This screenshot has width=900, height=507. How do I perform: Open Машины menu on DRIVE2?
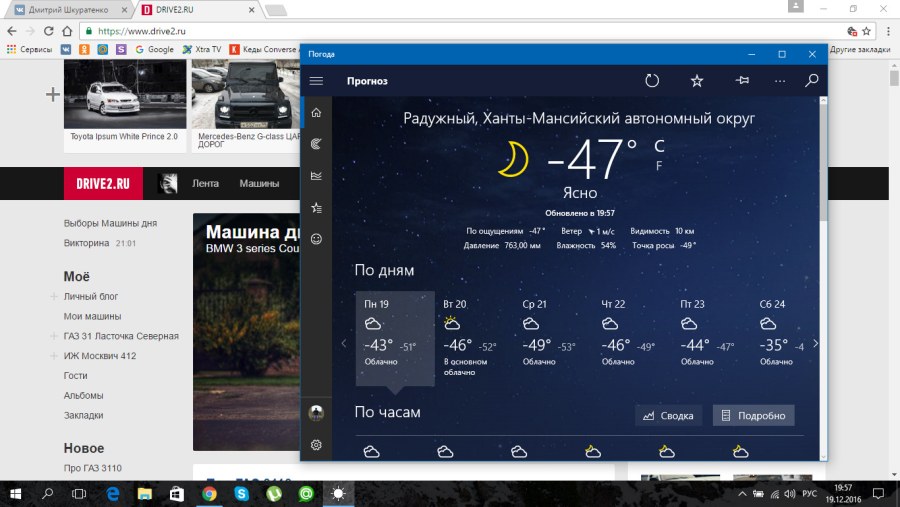[x=259, y=183]
